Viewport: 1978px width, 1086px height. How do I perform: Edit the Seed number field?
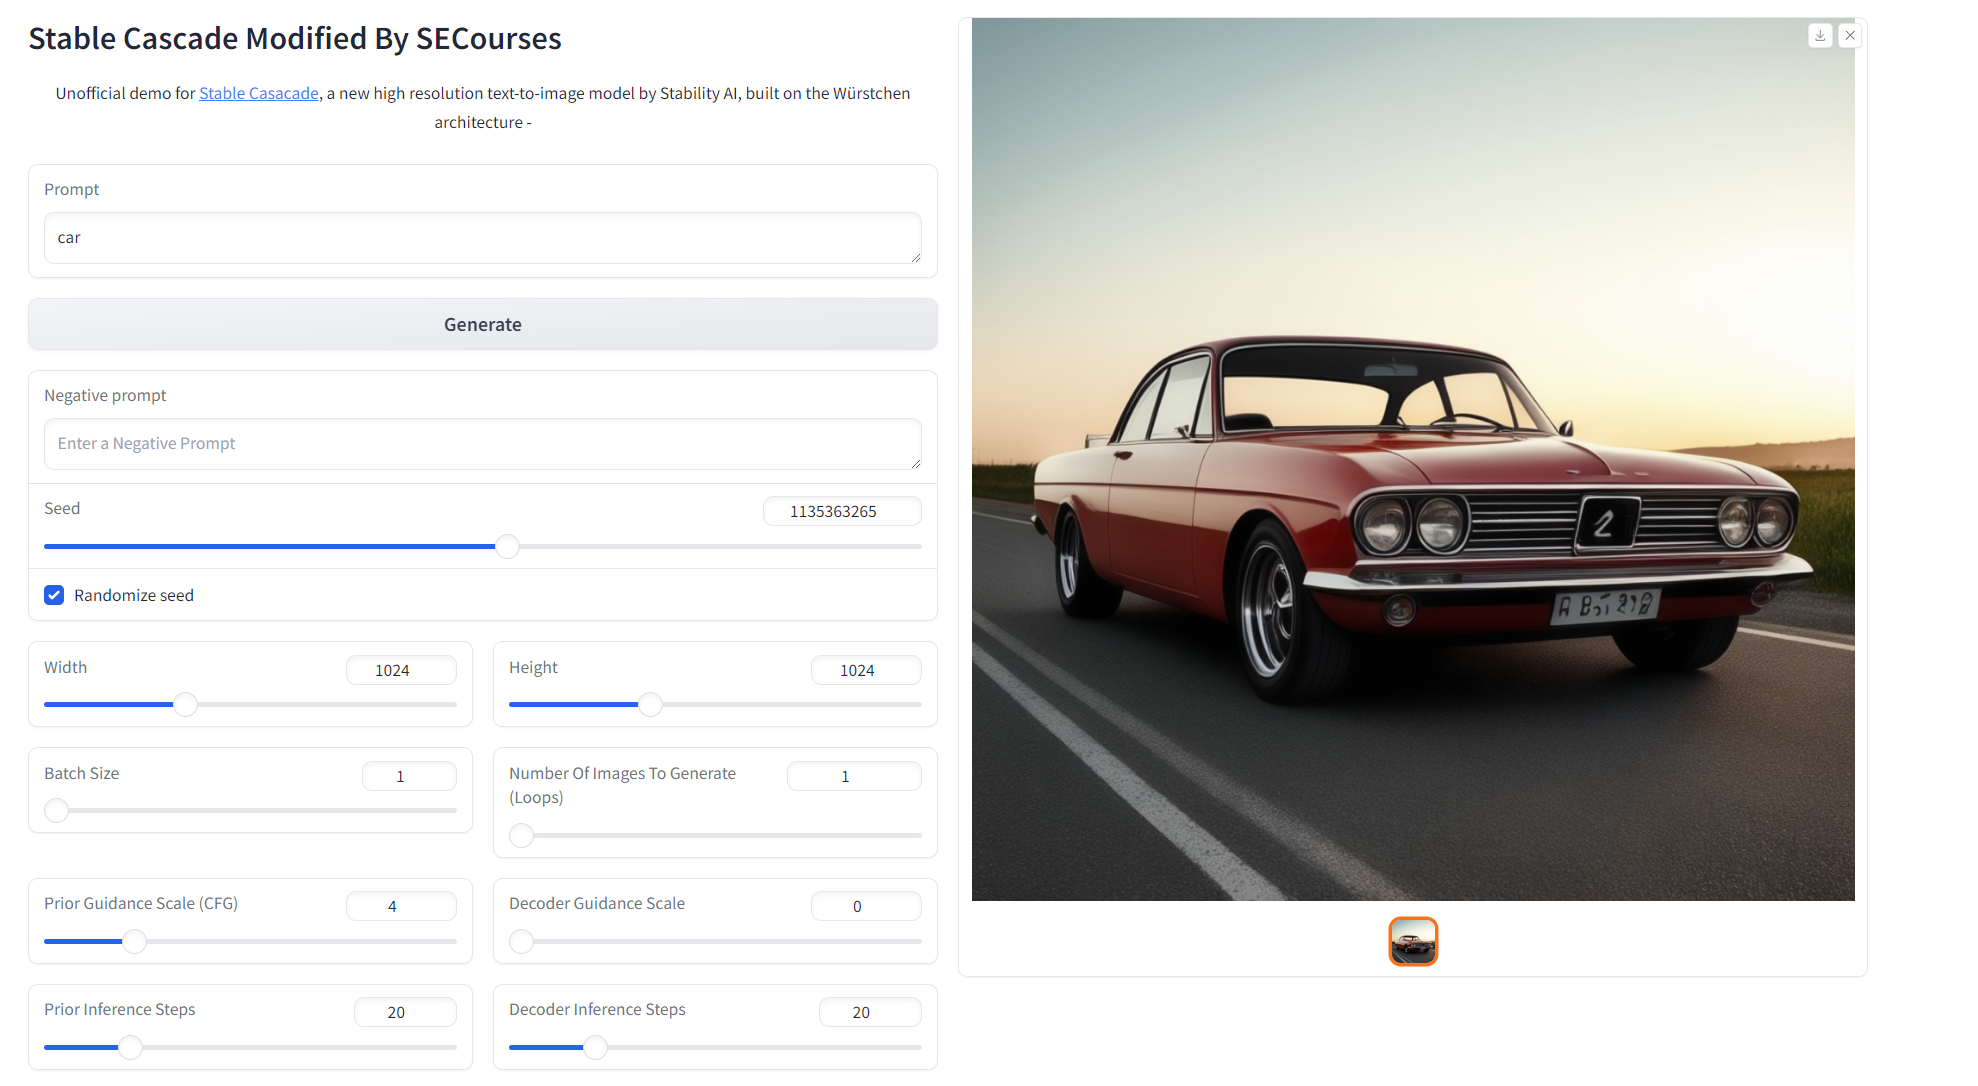pos(842,511)
